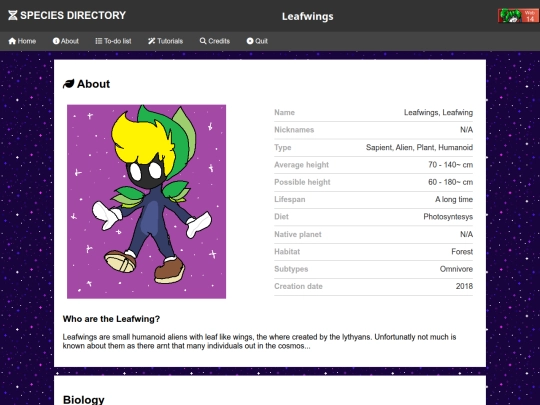Click the Biology section heading
The height and width of the screenshot is (405, 540).
point(83,399)
